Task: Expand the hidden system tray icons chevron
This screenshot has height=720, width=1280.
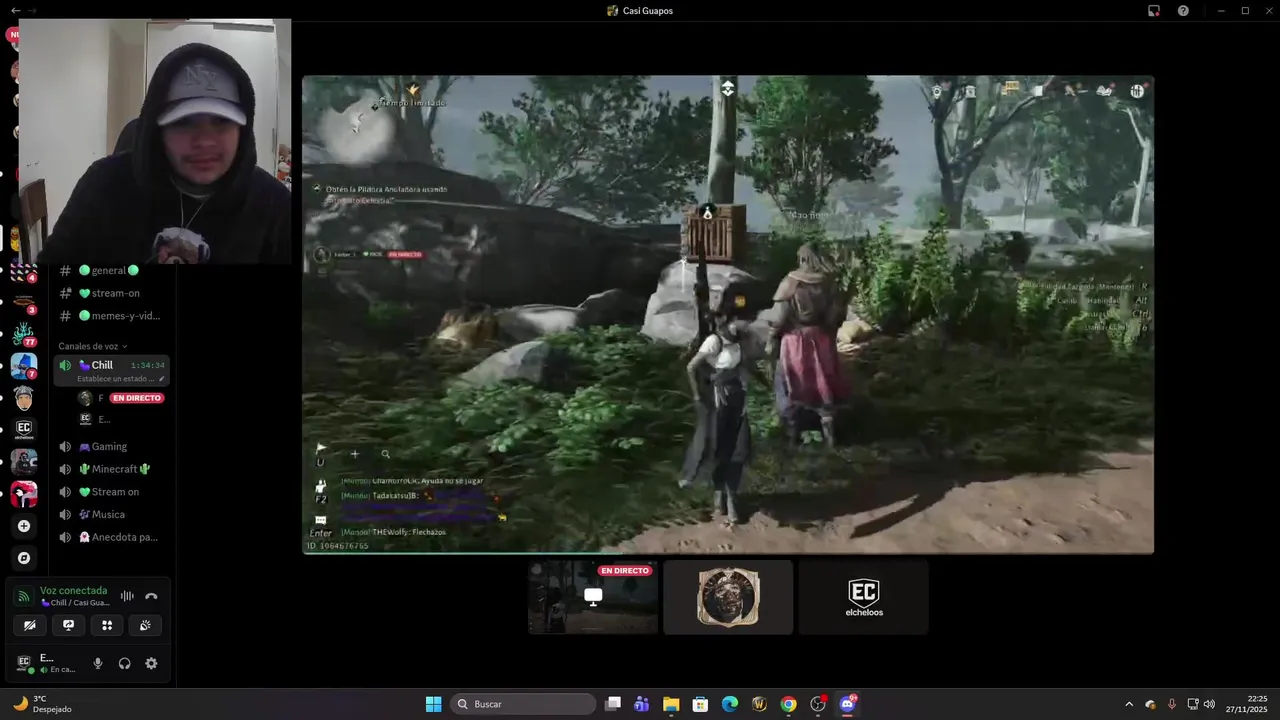Action: pos(1129,704)
